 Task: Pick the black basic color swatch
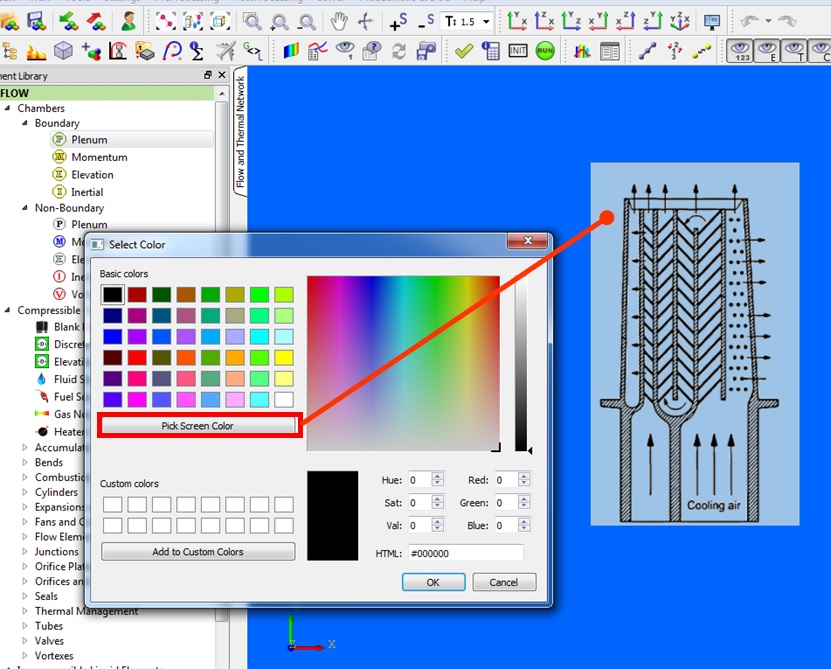pos(112,294)
